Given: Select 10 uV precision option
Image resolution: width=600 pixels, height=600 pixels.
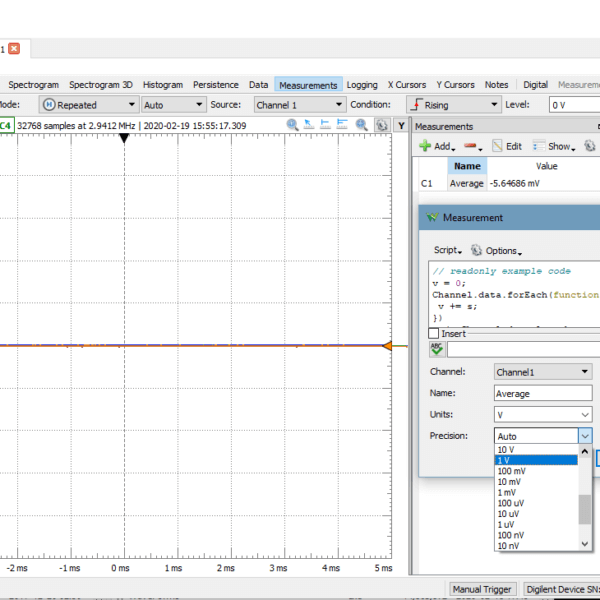Looking at the screenshot, I should 536,514.
